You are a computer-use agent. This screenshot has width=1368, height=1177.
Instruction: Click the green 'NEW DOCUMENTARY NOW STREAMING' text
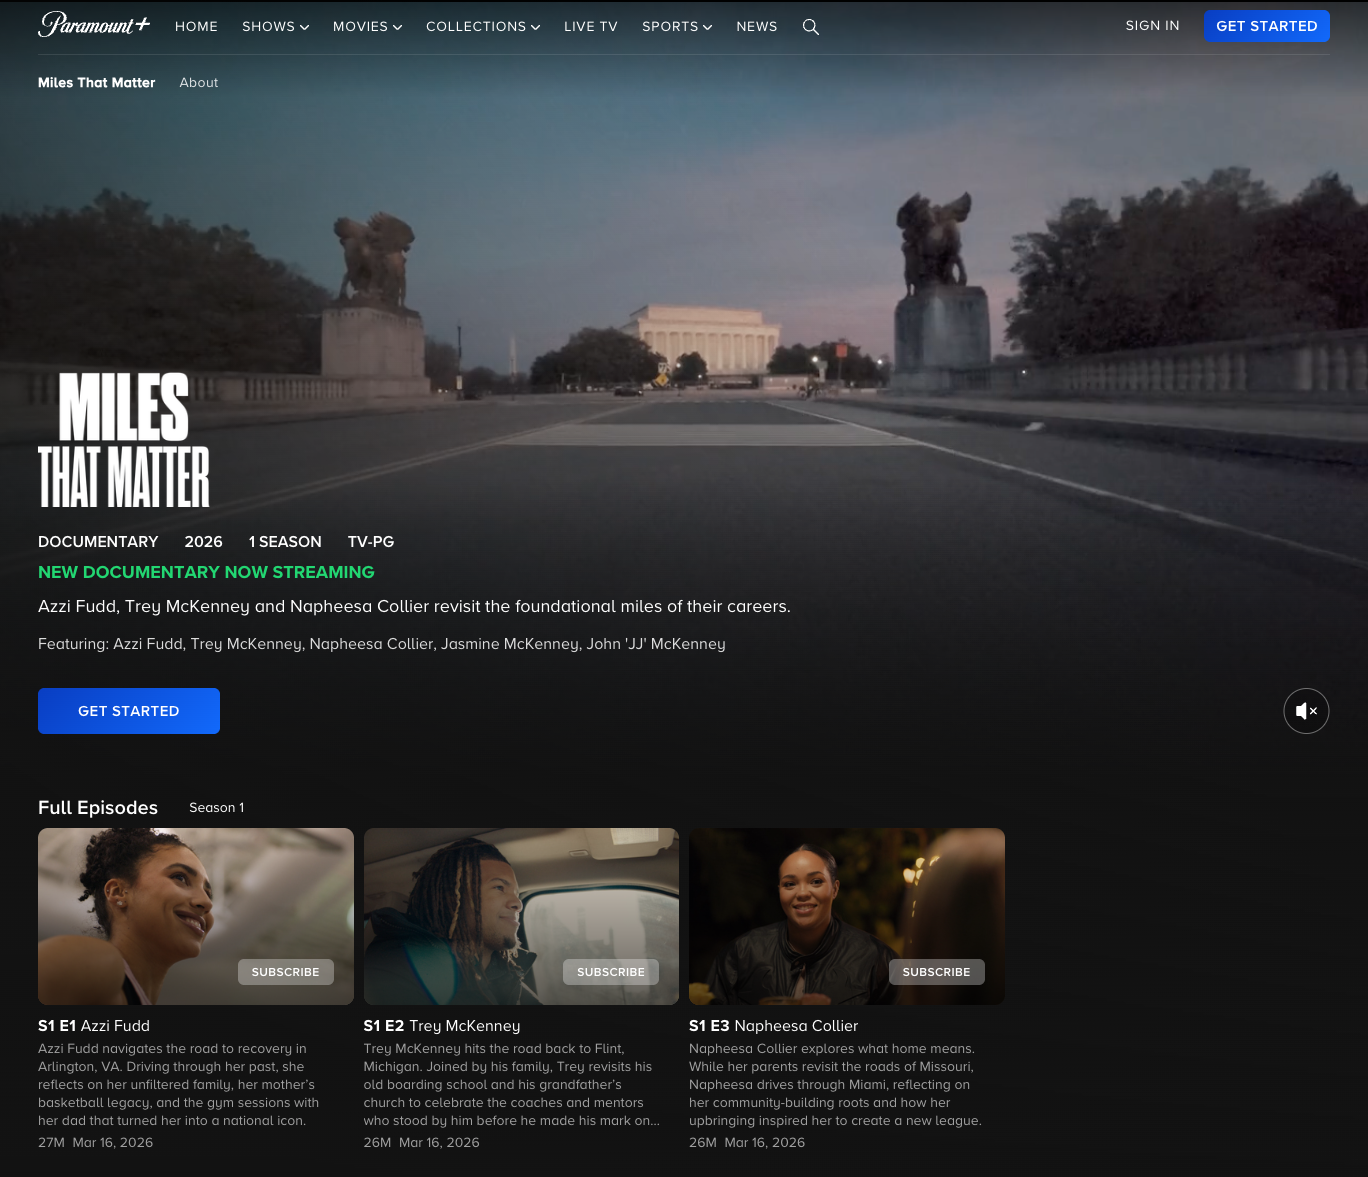click(206, 572)
